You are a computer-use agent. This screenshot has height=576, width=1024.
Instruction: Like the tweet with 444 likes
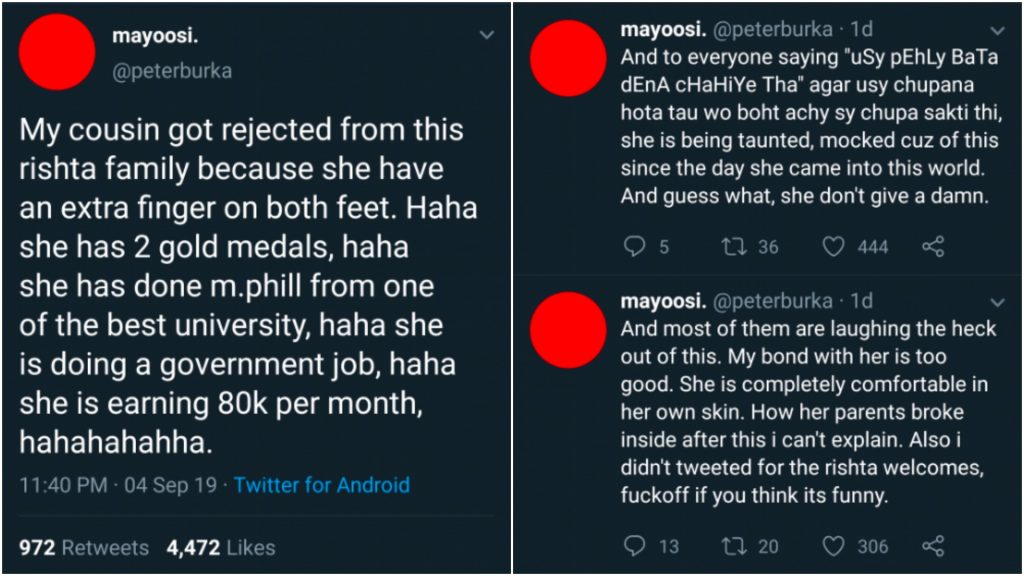coord(833,247)
